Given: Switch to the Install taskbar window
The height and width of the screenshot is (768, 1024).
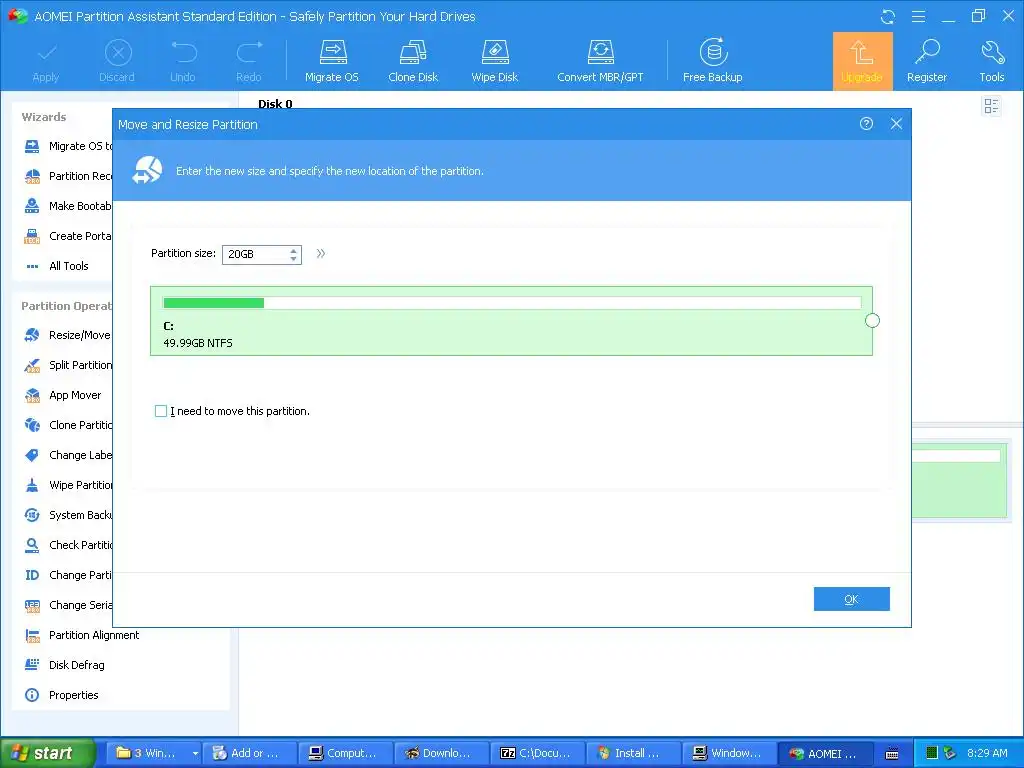Looking at the screenshot, I should (632, 753).
